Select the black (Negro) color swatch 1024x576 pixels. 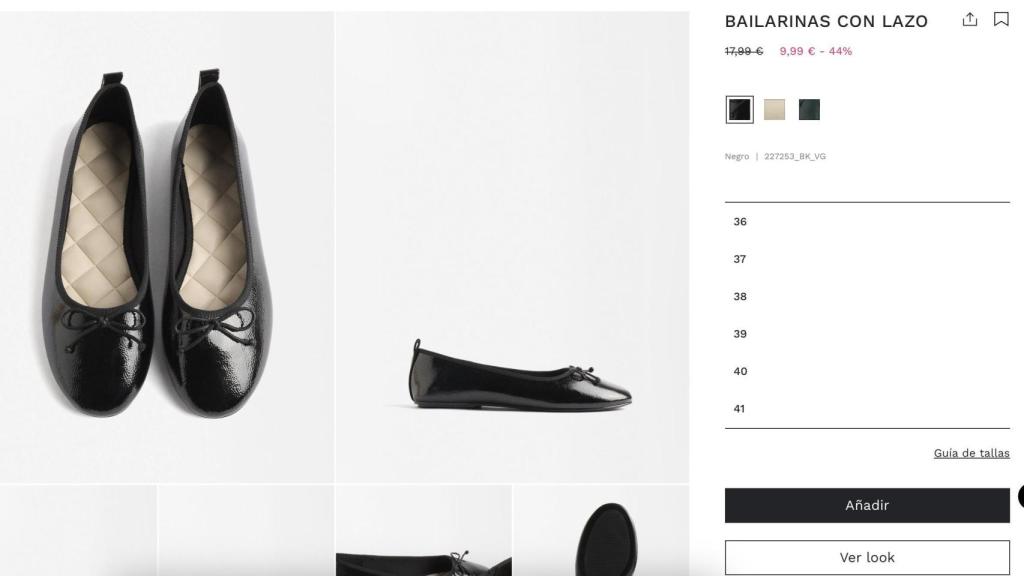click(738, 109)
